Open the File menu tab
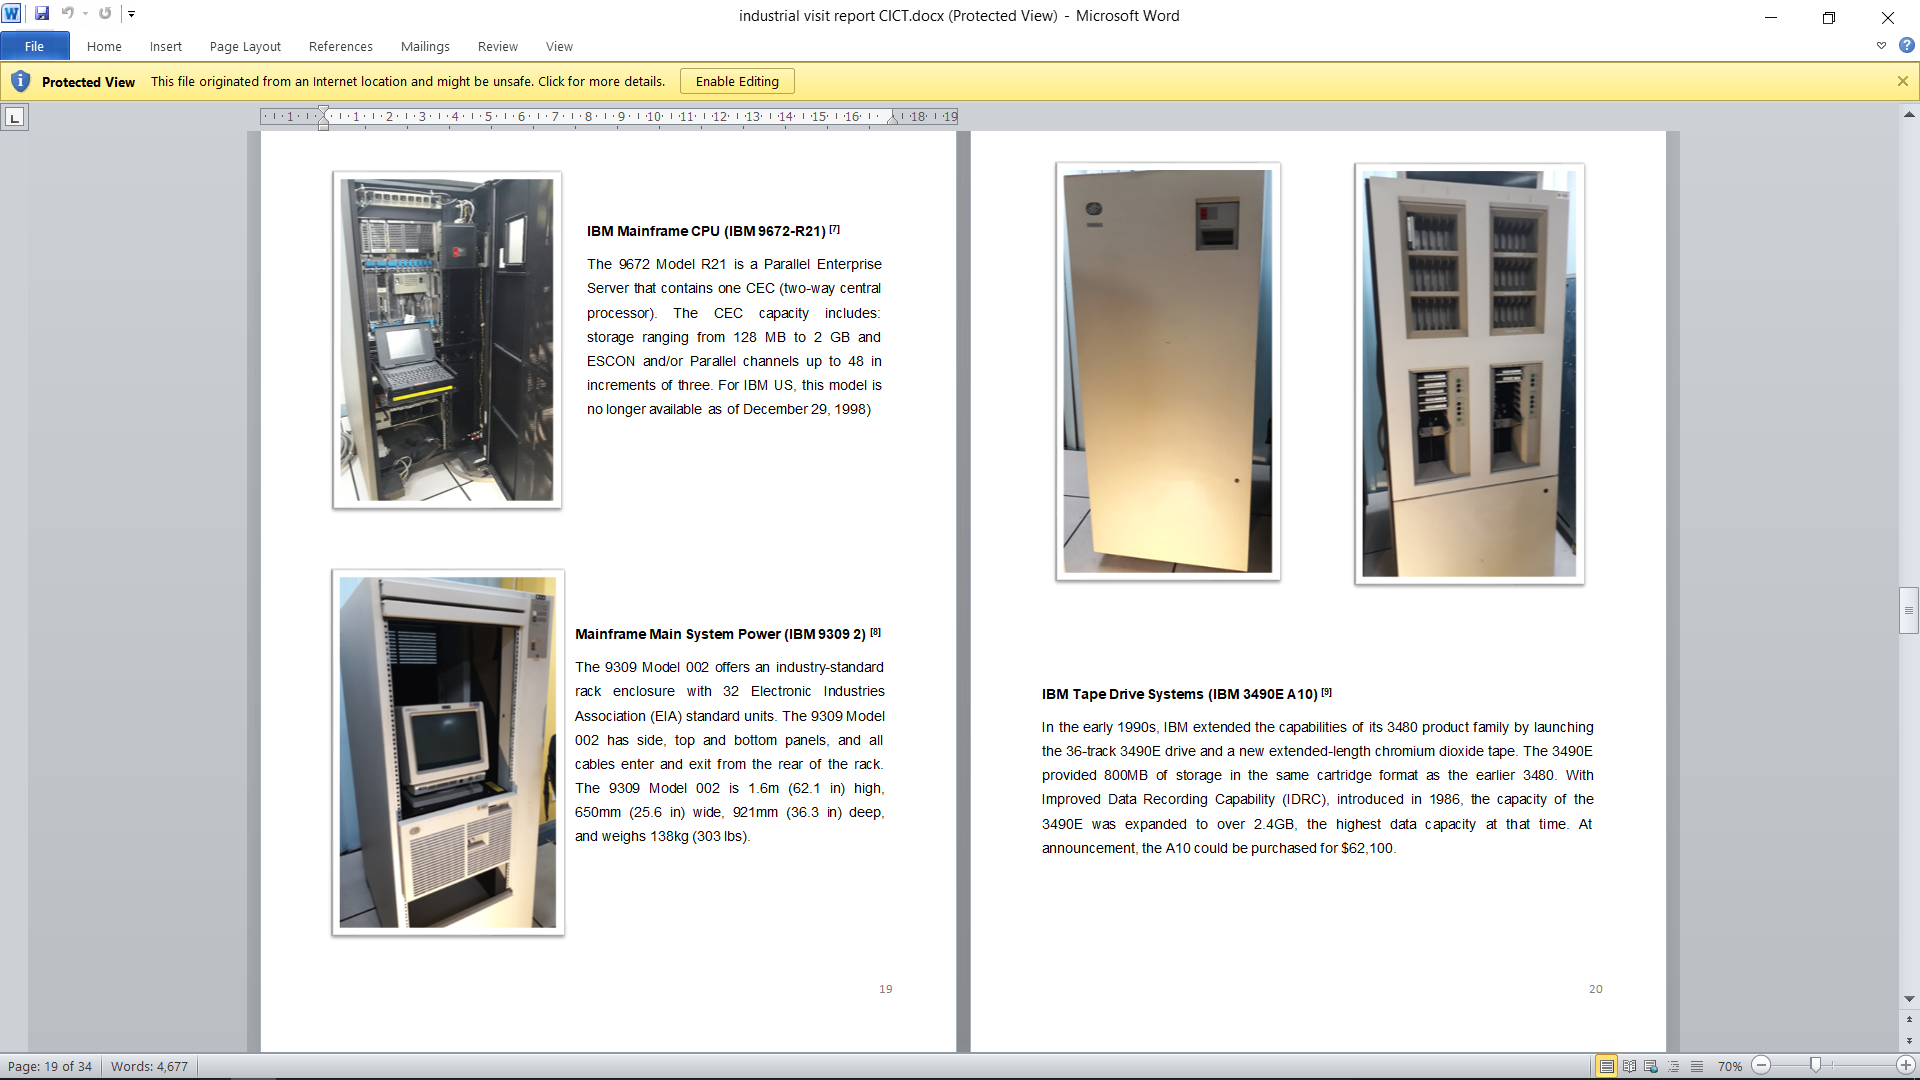The image size is (1920, 1080). 34,46
